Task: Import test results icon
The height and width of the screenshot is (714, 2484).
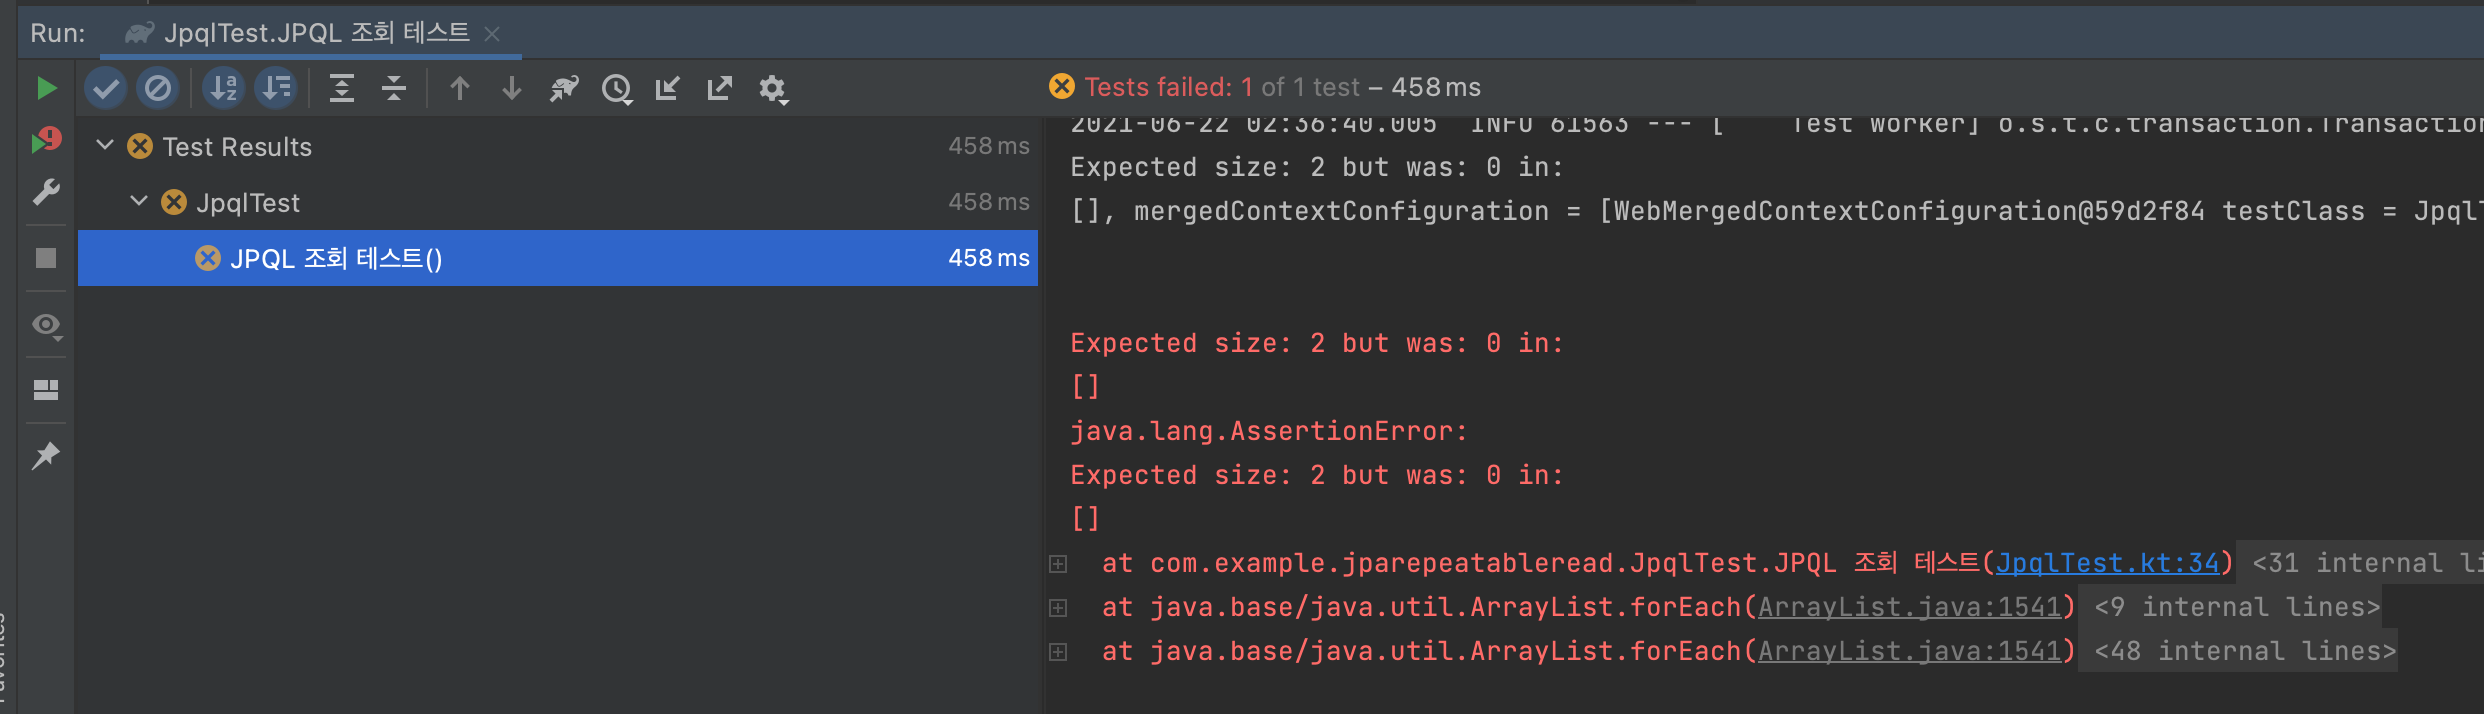Action: (x=667, y=89)
